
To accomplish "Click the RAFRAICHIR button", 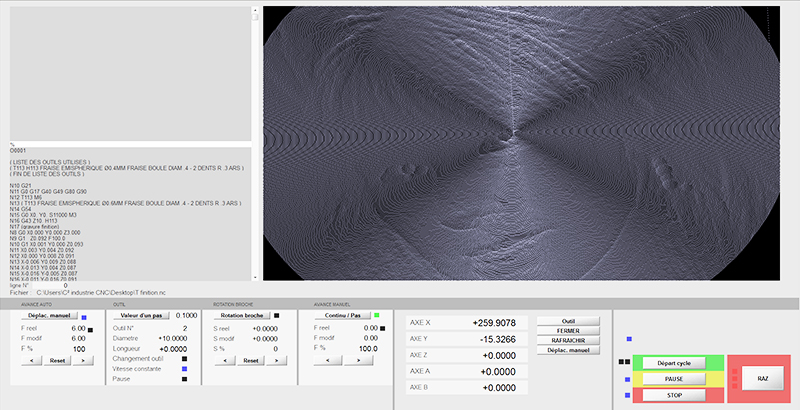I will coord(568,341).
